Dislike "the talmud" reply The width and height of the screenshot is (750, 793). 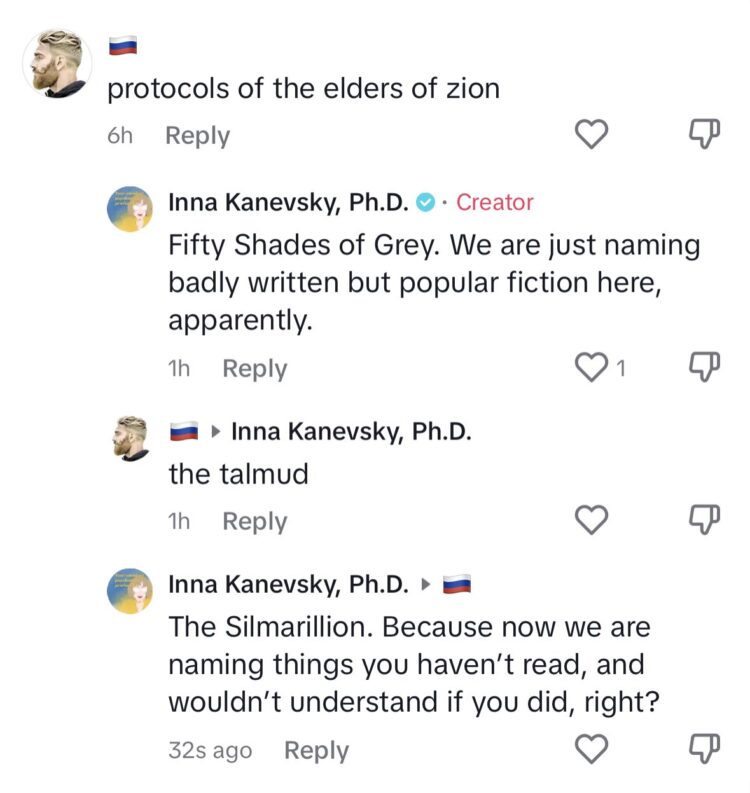point(706,520)
